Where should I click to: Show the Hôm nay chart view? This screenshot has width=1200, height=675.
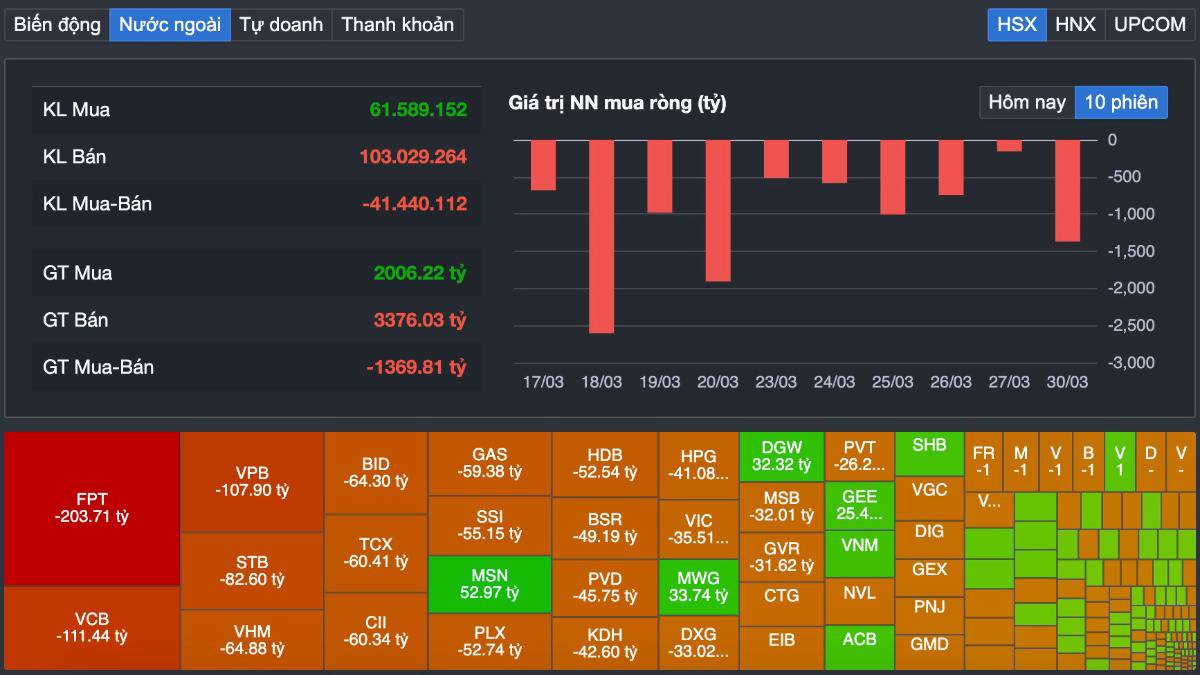[x=1027, y=102]
